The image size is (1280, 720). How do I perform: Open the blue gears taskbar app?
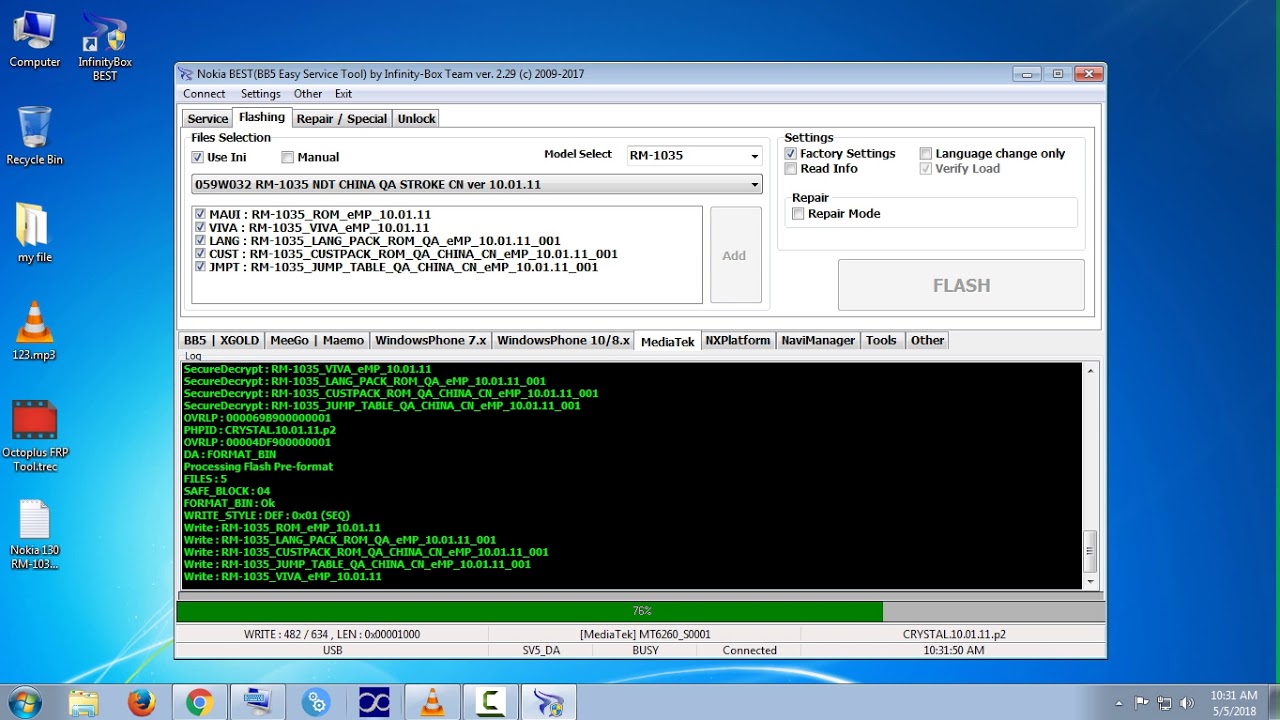coord(316,703)
